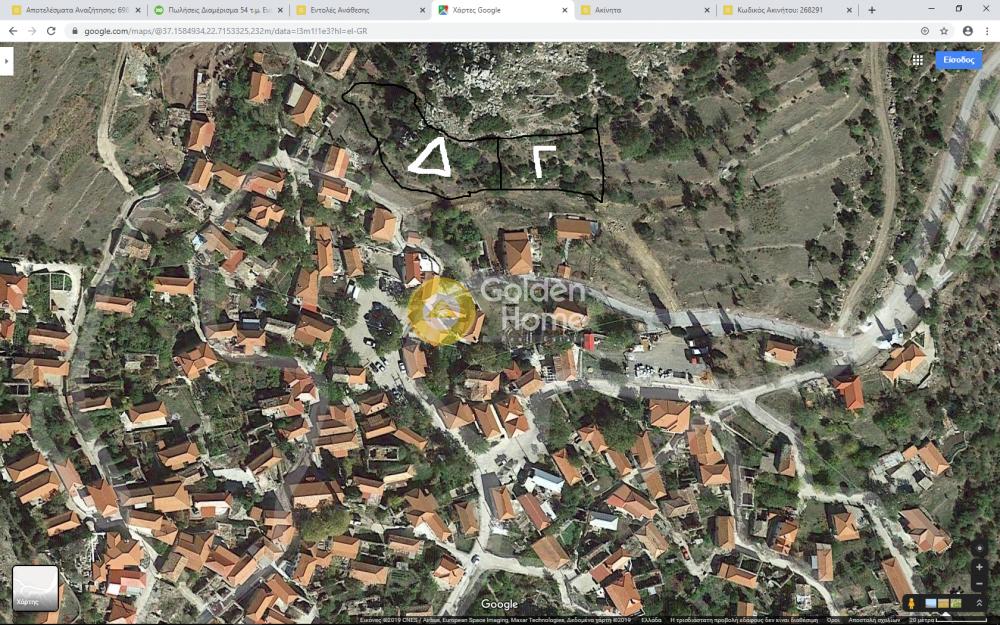Viewport: 1000px width, 625px height.
Task: Open the first photo thumbnail in strip
Action: tap(931, 604)
